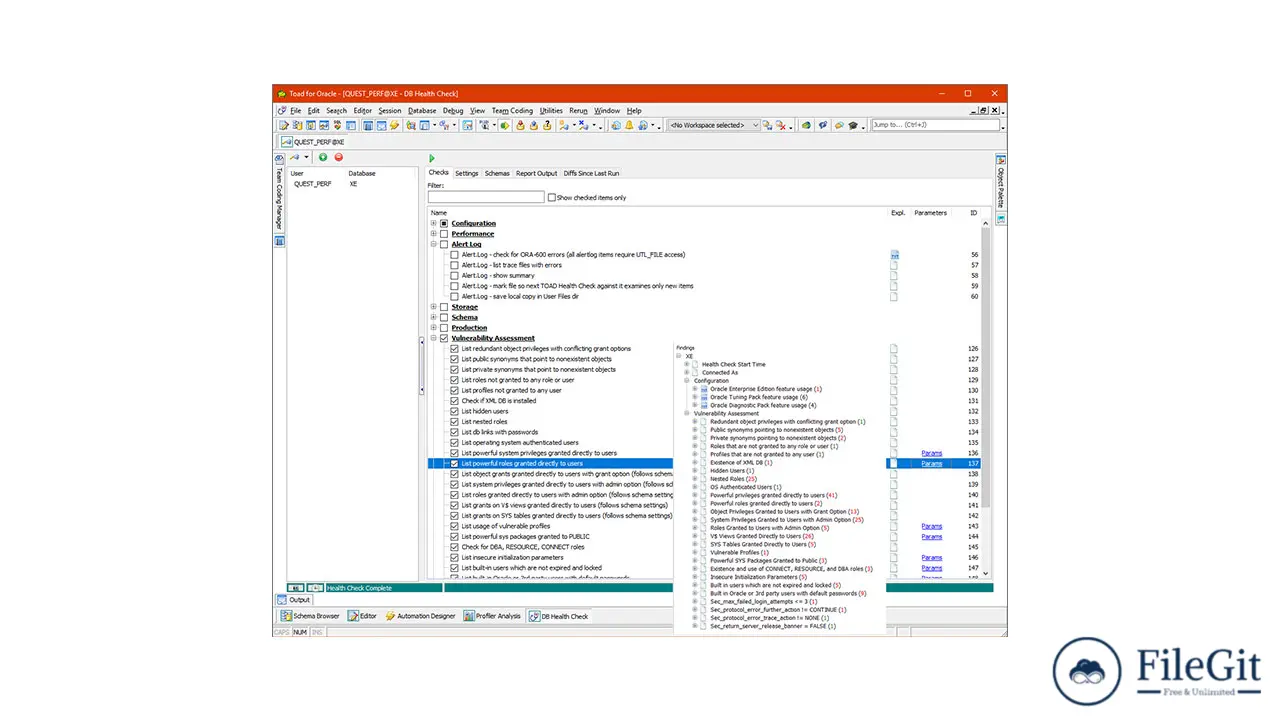Click Params link for row 146
Screen dimensions: 1280x720
click(932, 557)
